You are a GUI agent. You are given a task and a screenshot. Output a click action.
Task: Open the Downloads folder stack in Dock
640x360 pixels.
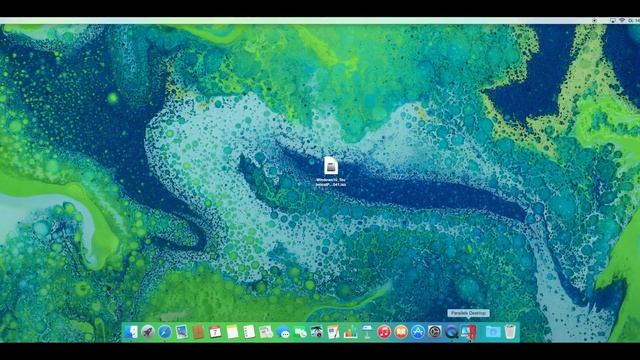click(493, 332)
